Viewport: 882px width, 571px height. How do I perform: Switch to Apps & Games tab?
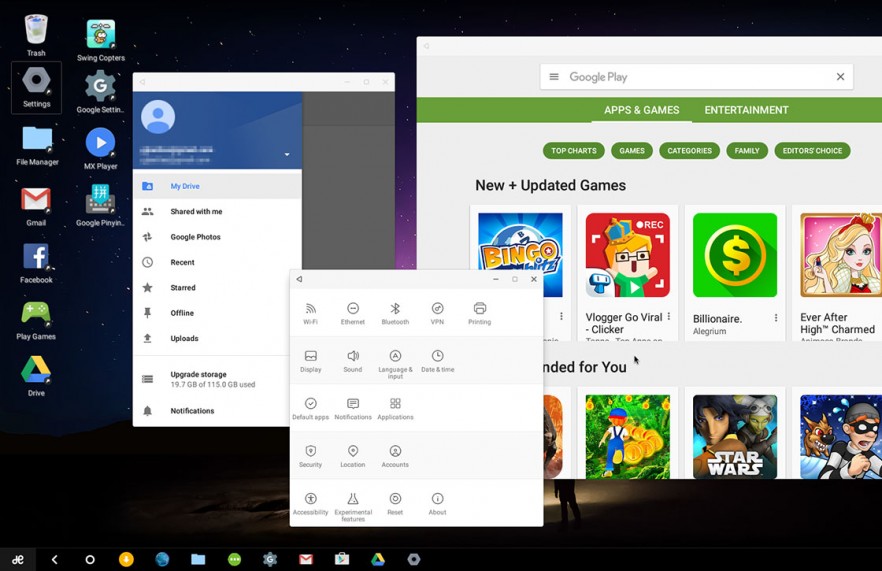[x=641, y=110]
